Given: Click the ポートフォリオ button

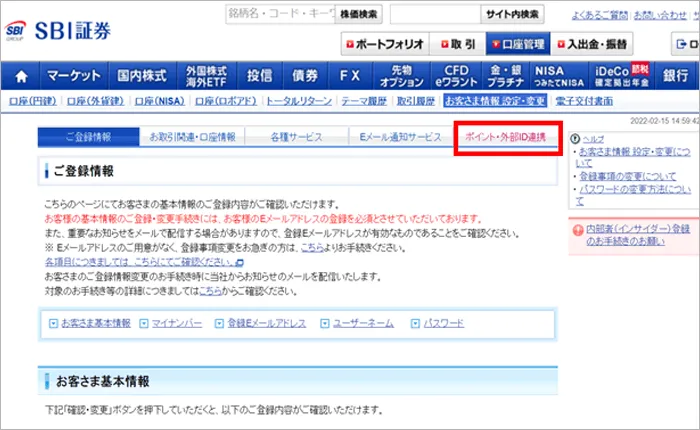Looking at the screenshot, I should [x=385, y=44].
